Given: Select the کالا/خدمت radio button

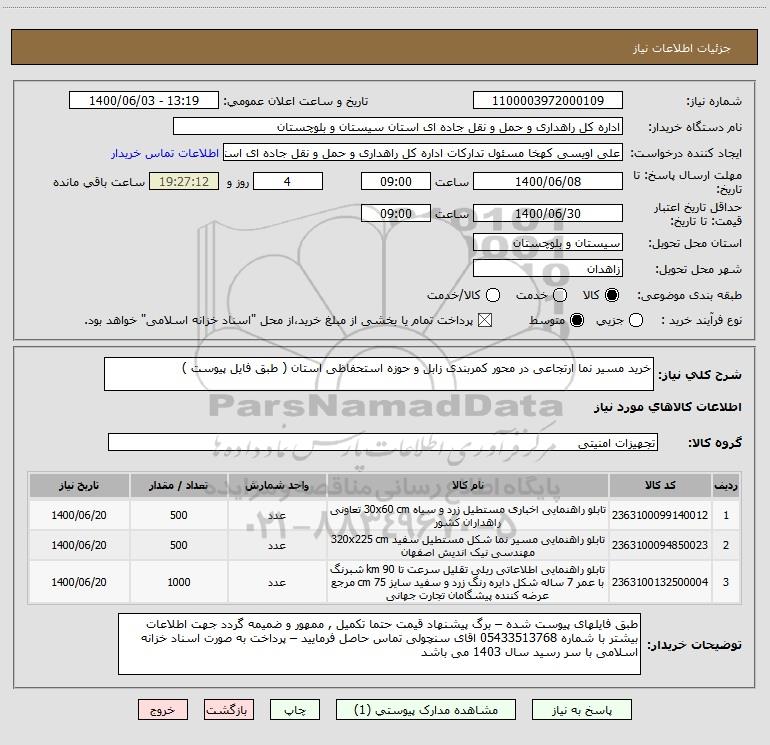Looking at the screenshot, I should 493,295.
